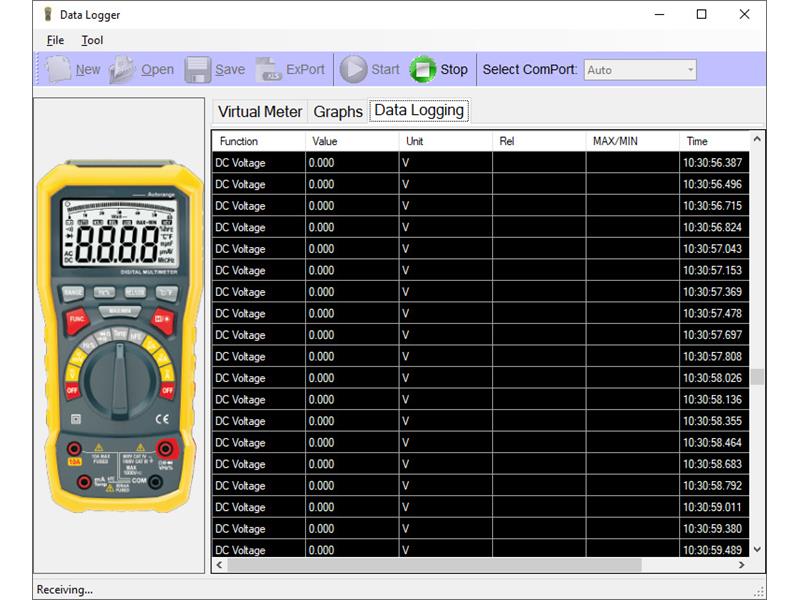
Task: Click the Value column header
Action: pos(352,141)
